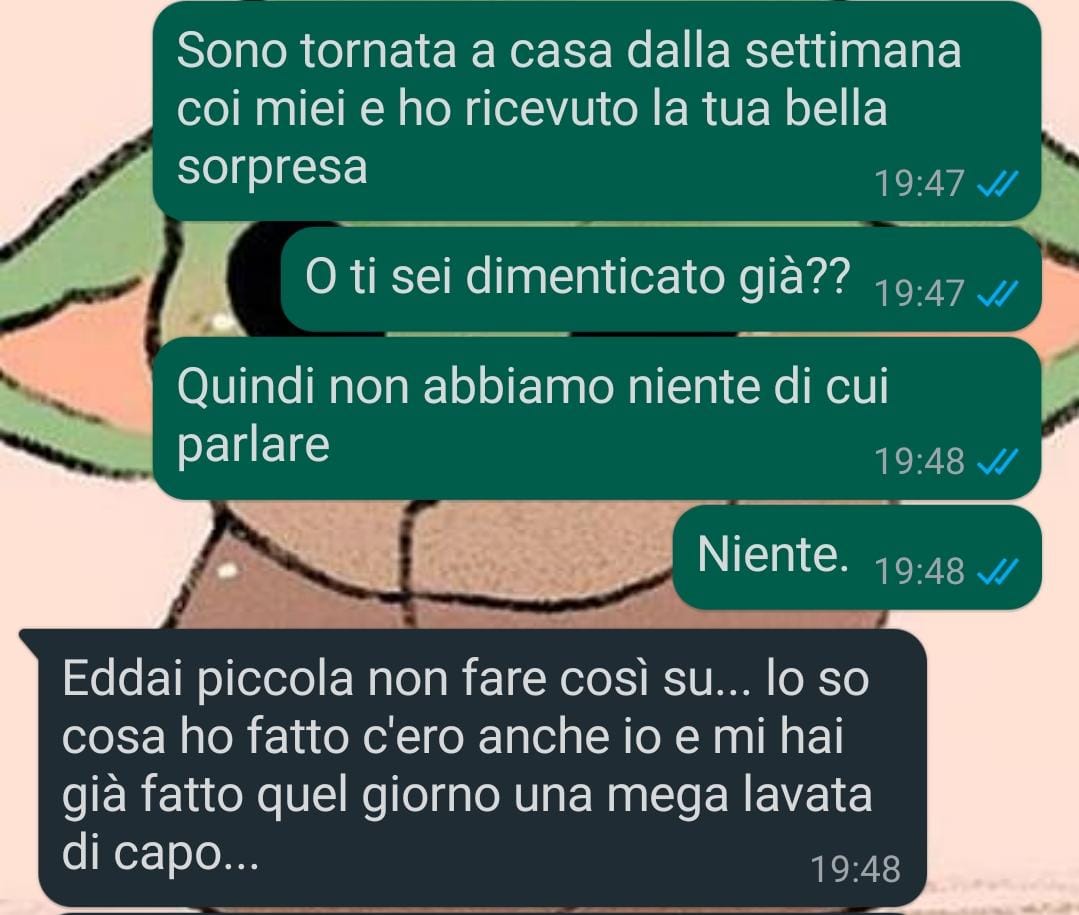Tap the 19:48 timestamp of received message
Screen dimensions: 1079x915
pos(855,869)
